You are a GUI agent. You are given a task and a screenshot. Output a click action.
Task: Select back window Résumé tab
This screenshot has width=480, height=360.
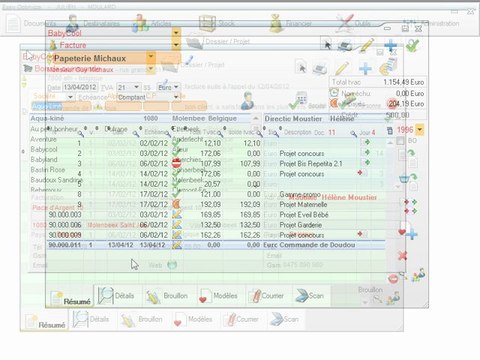[45, 322]
